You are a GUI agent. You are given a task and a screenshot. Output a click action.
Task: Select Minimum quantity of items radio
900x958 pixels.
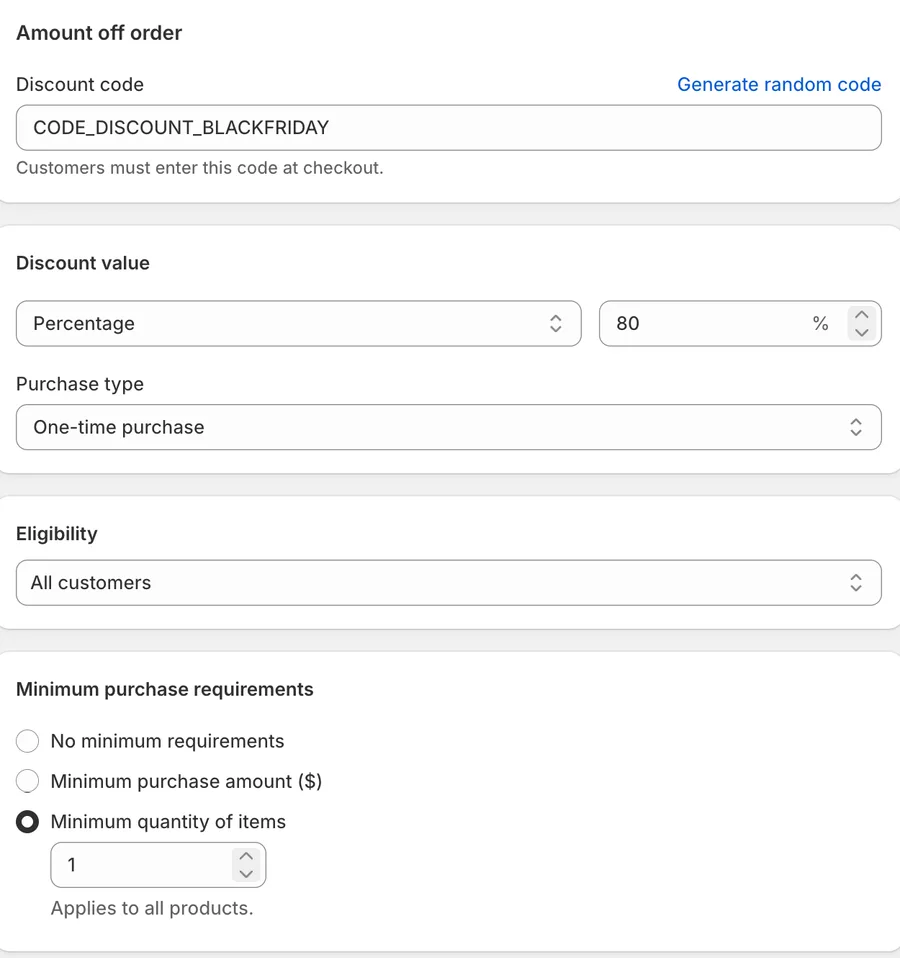point(27,822)
